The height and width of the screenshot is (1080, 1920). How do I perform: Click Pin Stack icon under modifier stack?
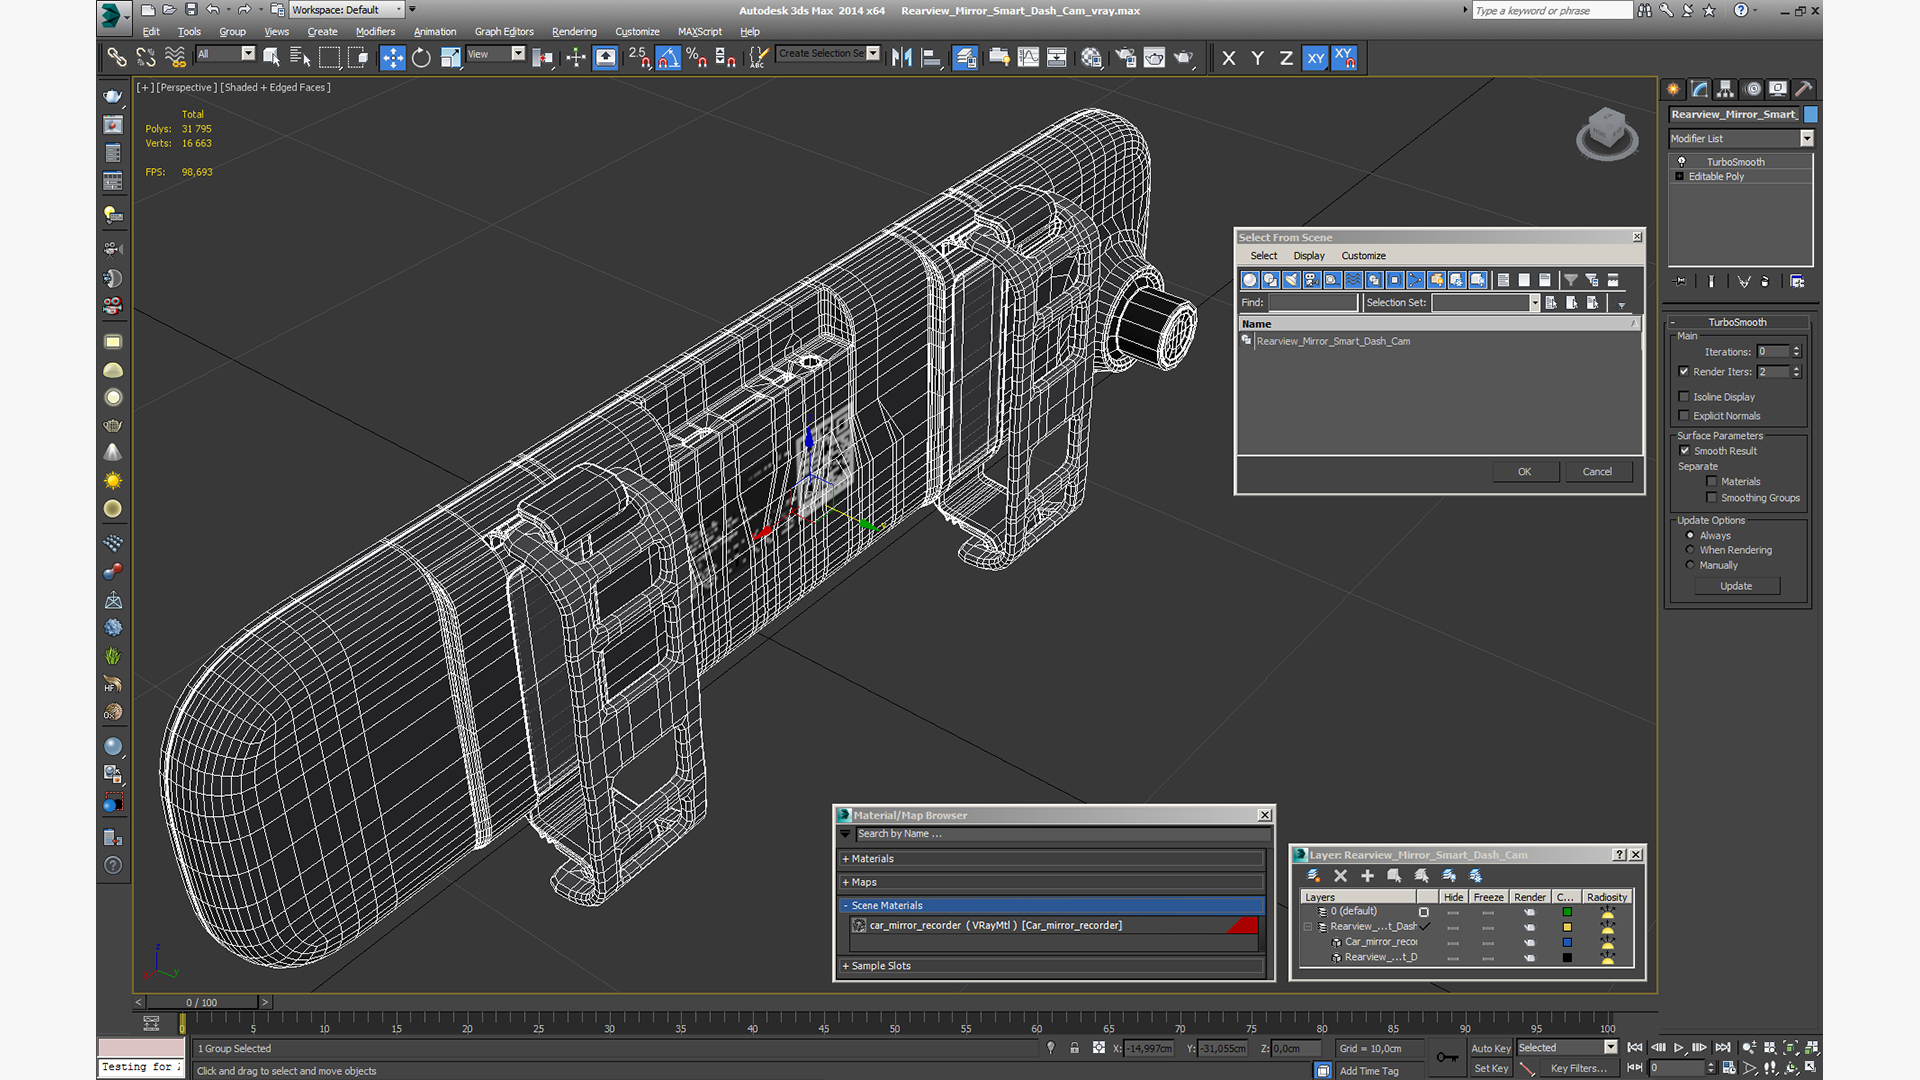pos(1681,282)
